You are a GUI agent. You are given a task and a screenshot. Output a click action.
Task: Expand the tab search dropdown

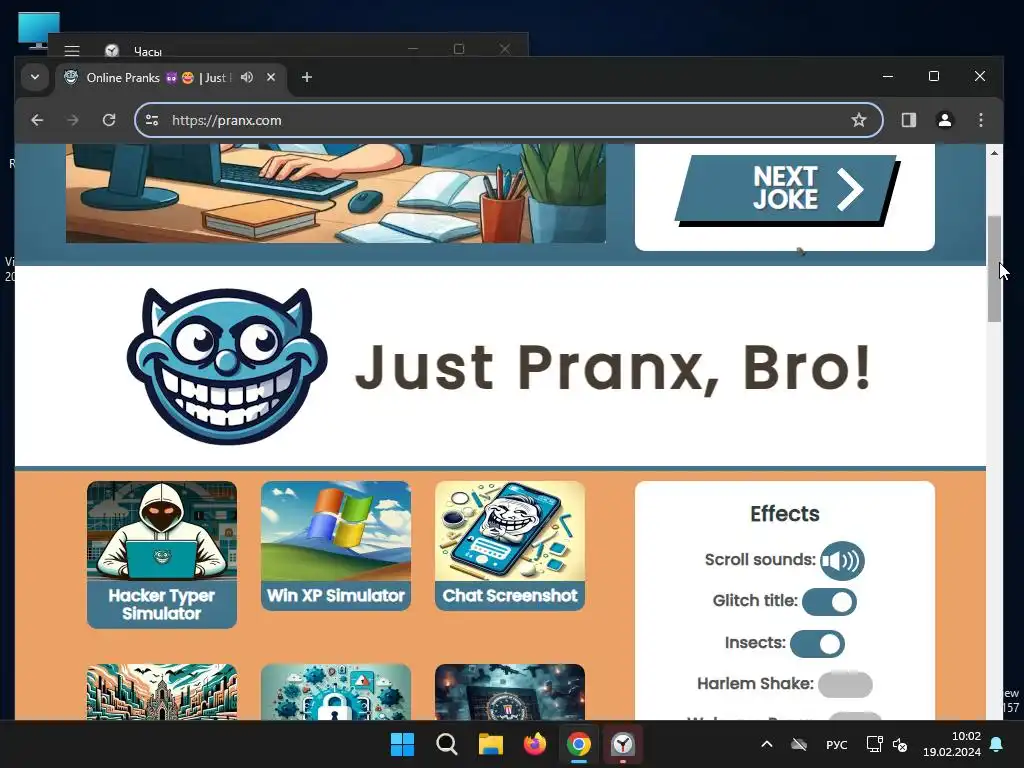[x=35, y=77]
